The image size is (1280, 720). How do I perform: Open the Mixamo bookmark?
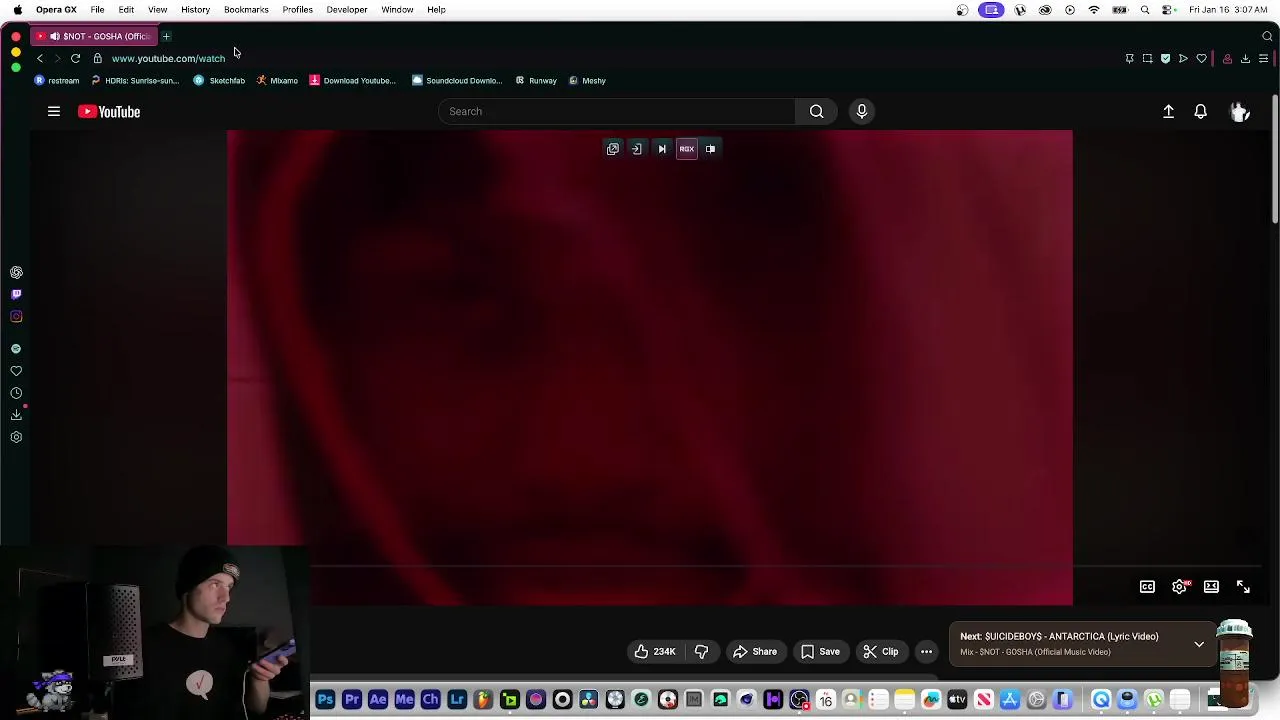pos(277,81)
